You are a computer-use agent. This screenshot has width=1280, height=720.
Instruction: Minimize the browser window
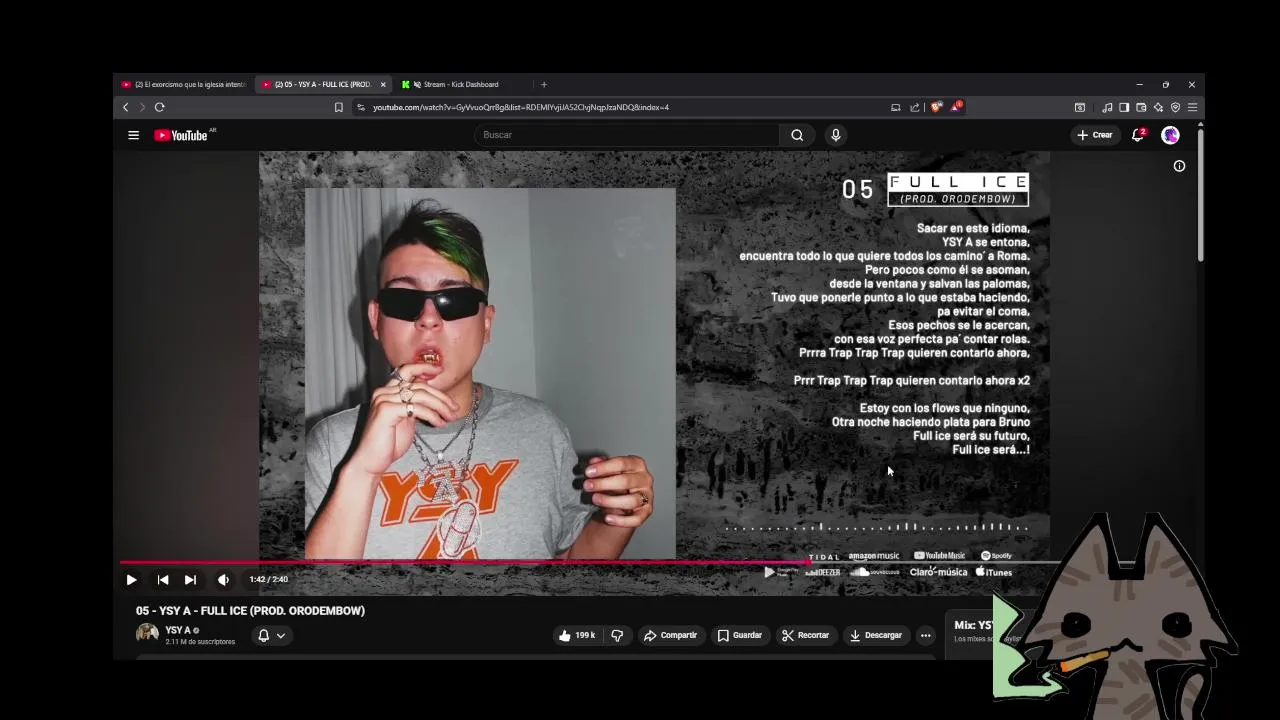click(x=1139, y=84)
